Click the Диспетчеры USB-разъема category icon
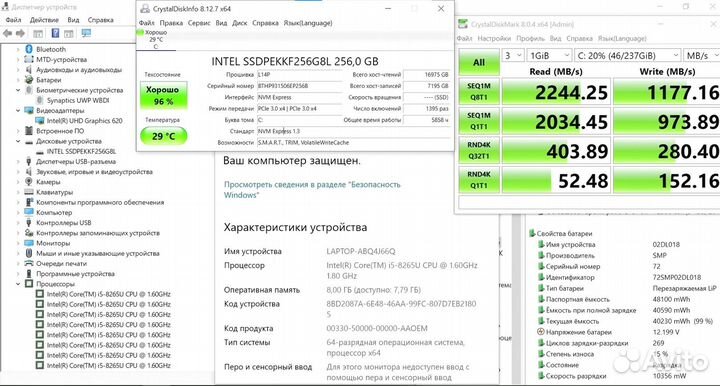Image resolution: width=720 pixels, height=386 pixels. pos(29,162)
